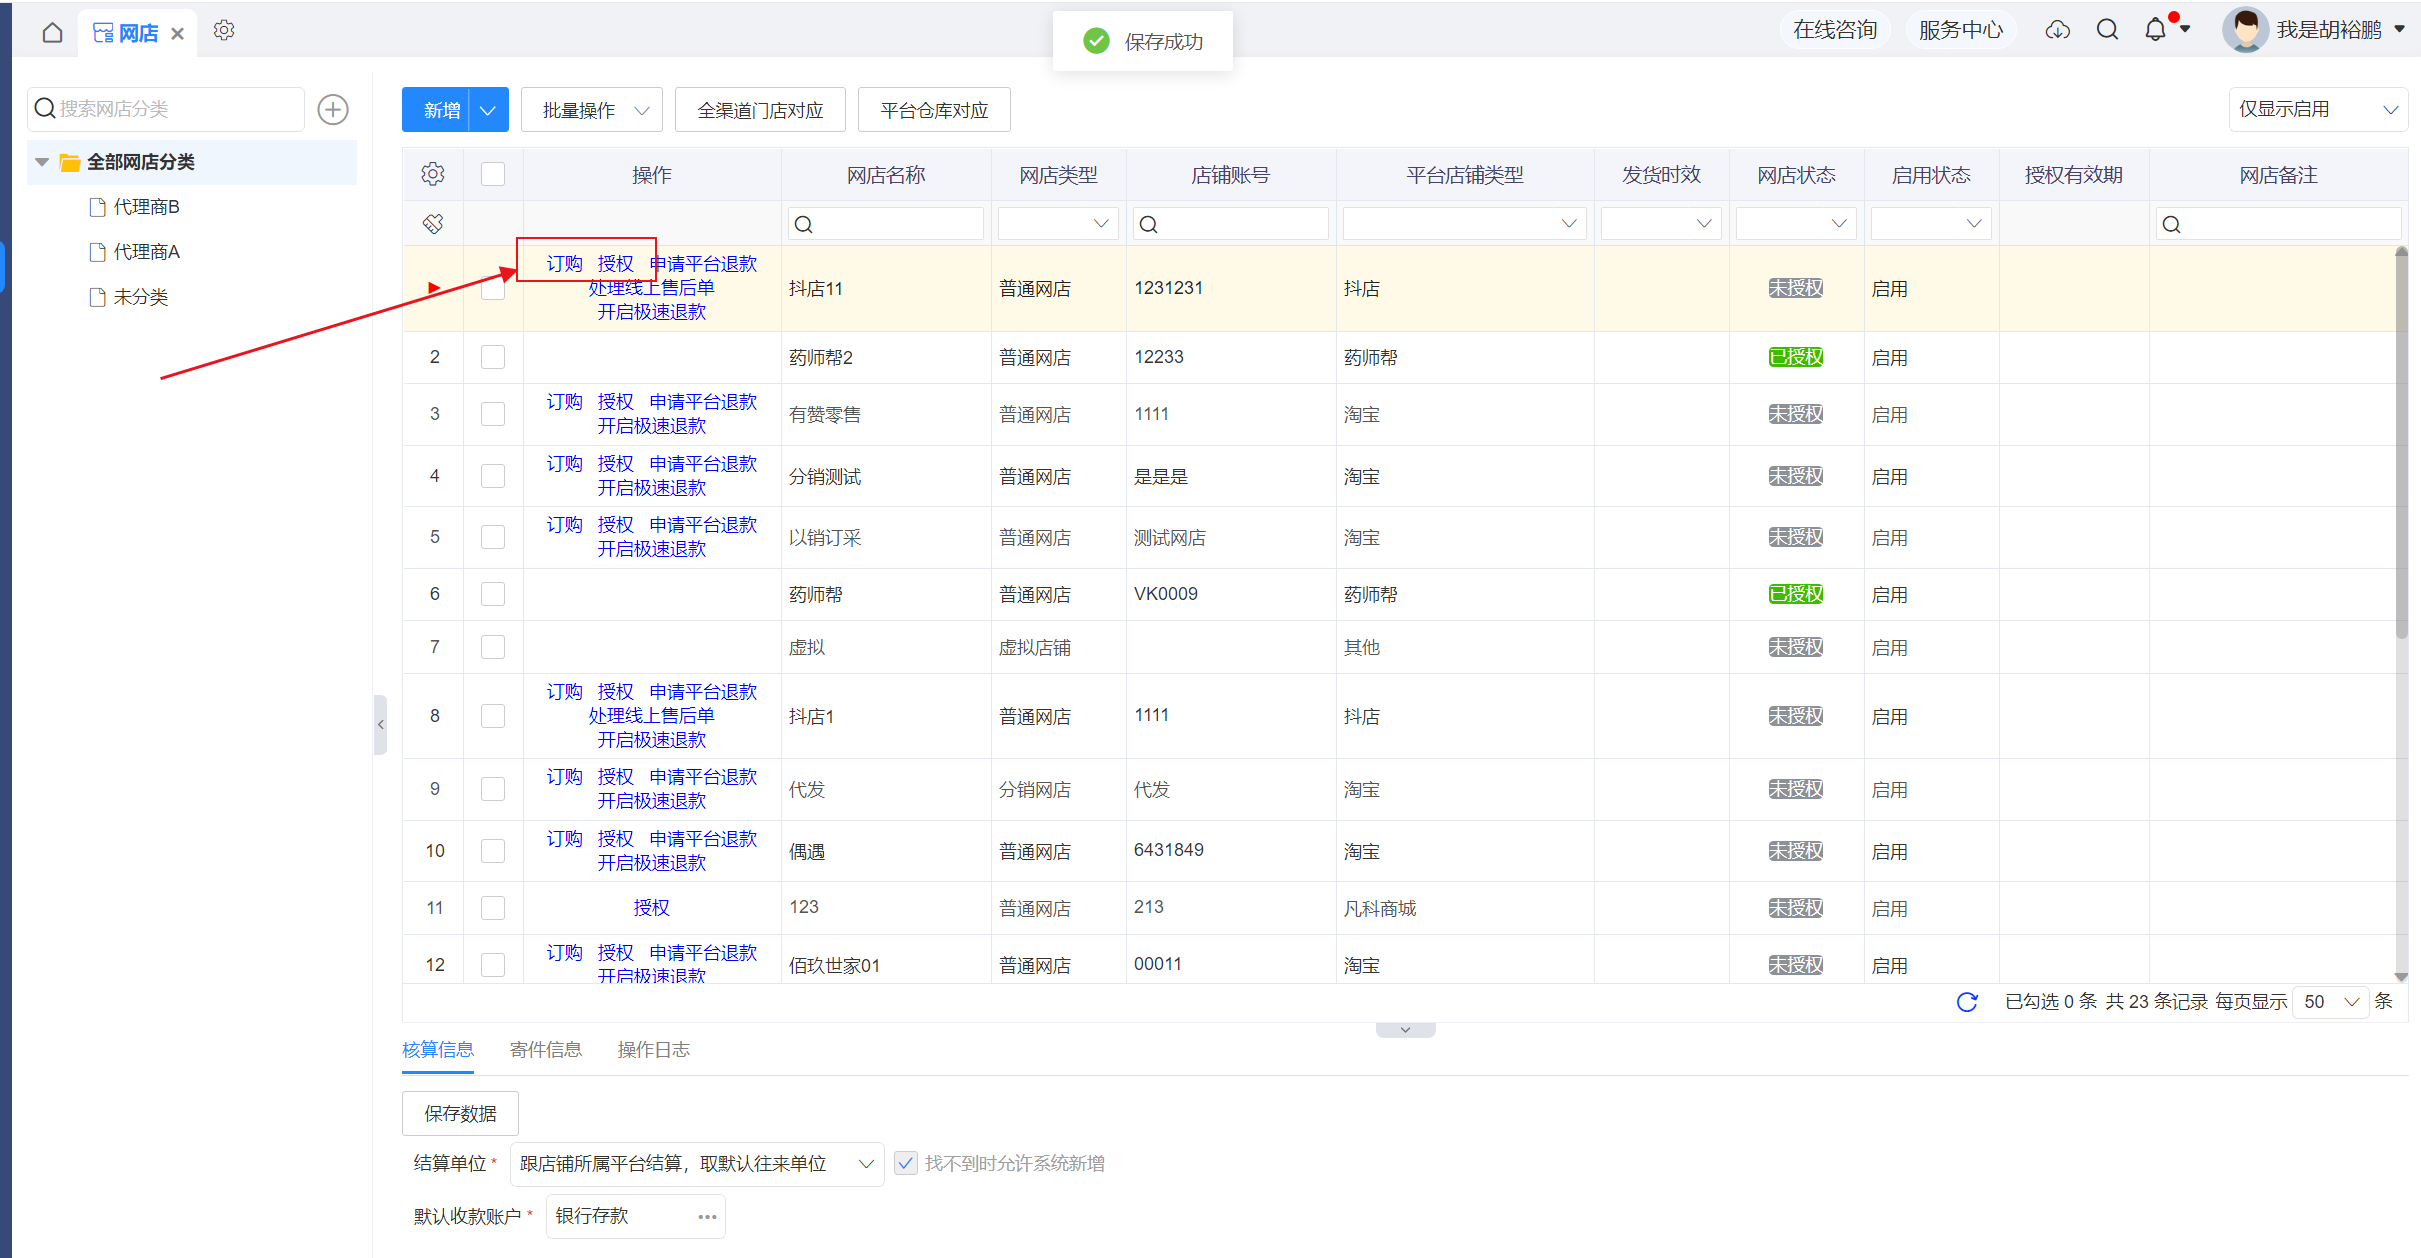
Task: Check the row for 抖店1
Action: pos(493,716)
